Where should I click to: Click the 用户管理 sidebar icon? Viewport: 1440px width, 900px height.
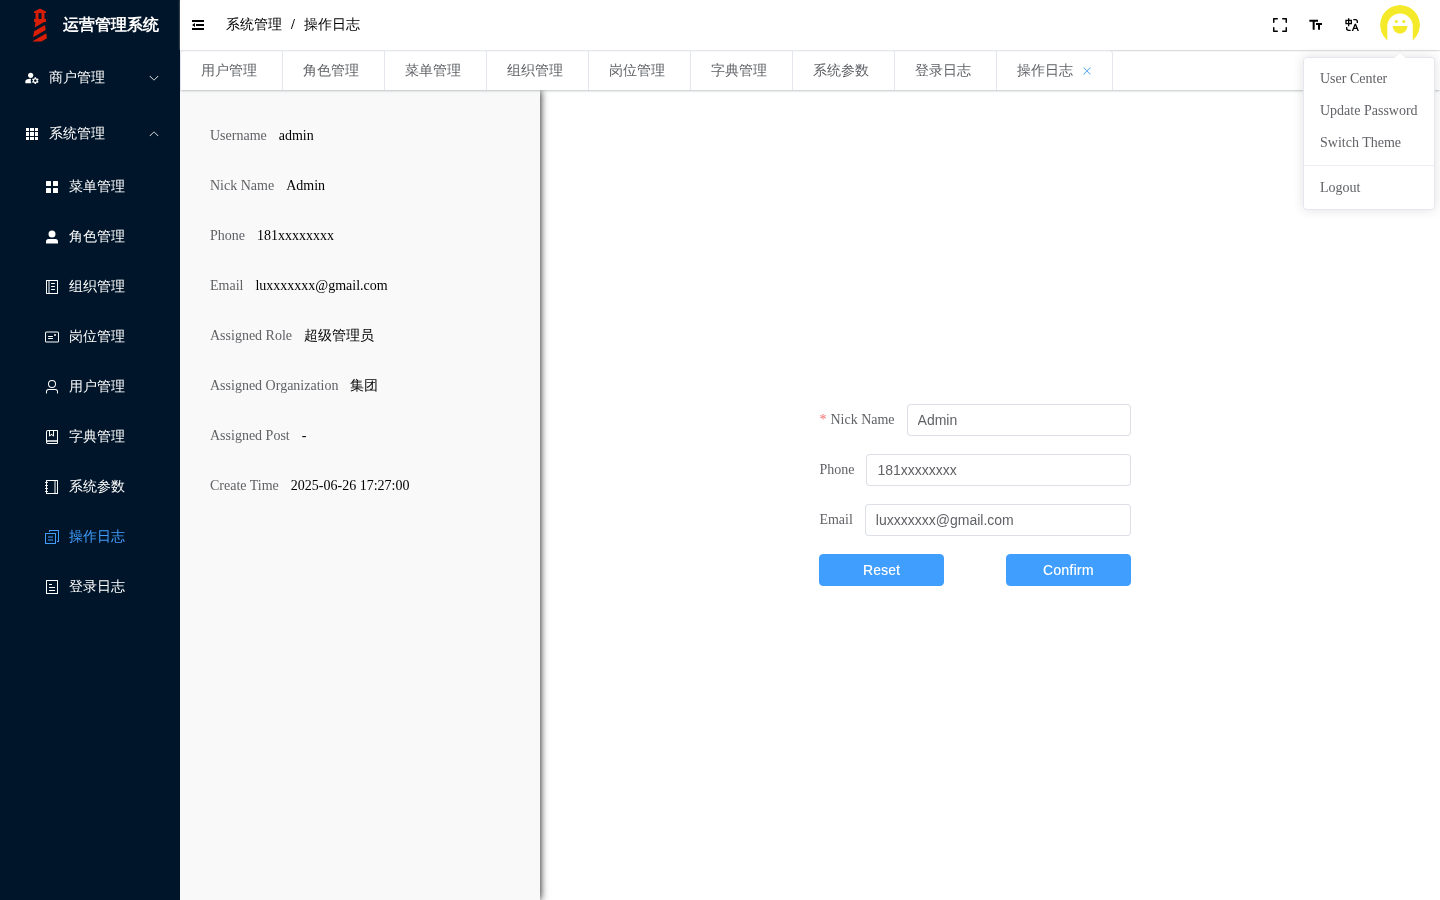(52, 387)
